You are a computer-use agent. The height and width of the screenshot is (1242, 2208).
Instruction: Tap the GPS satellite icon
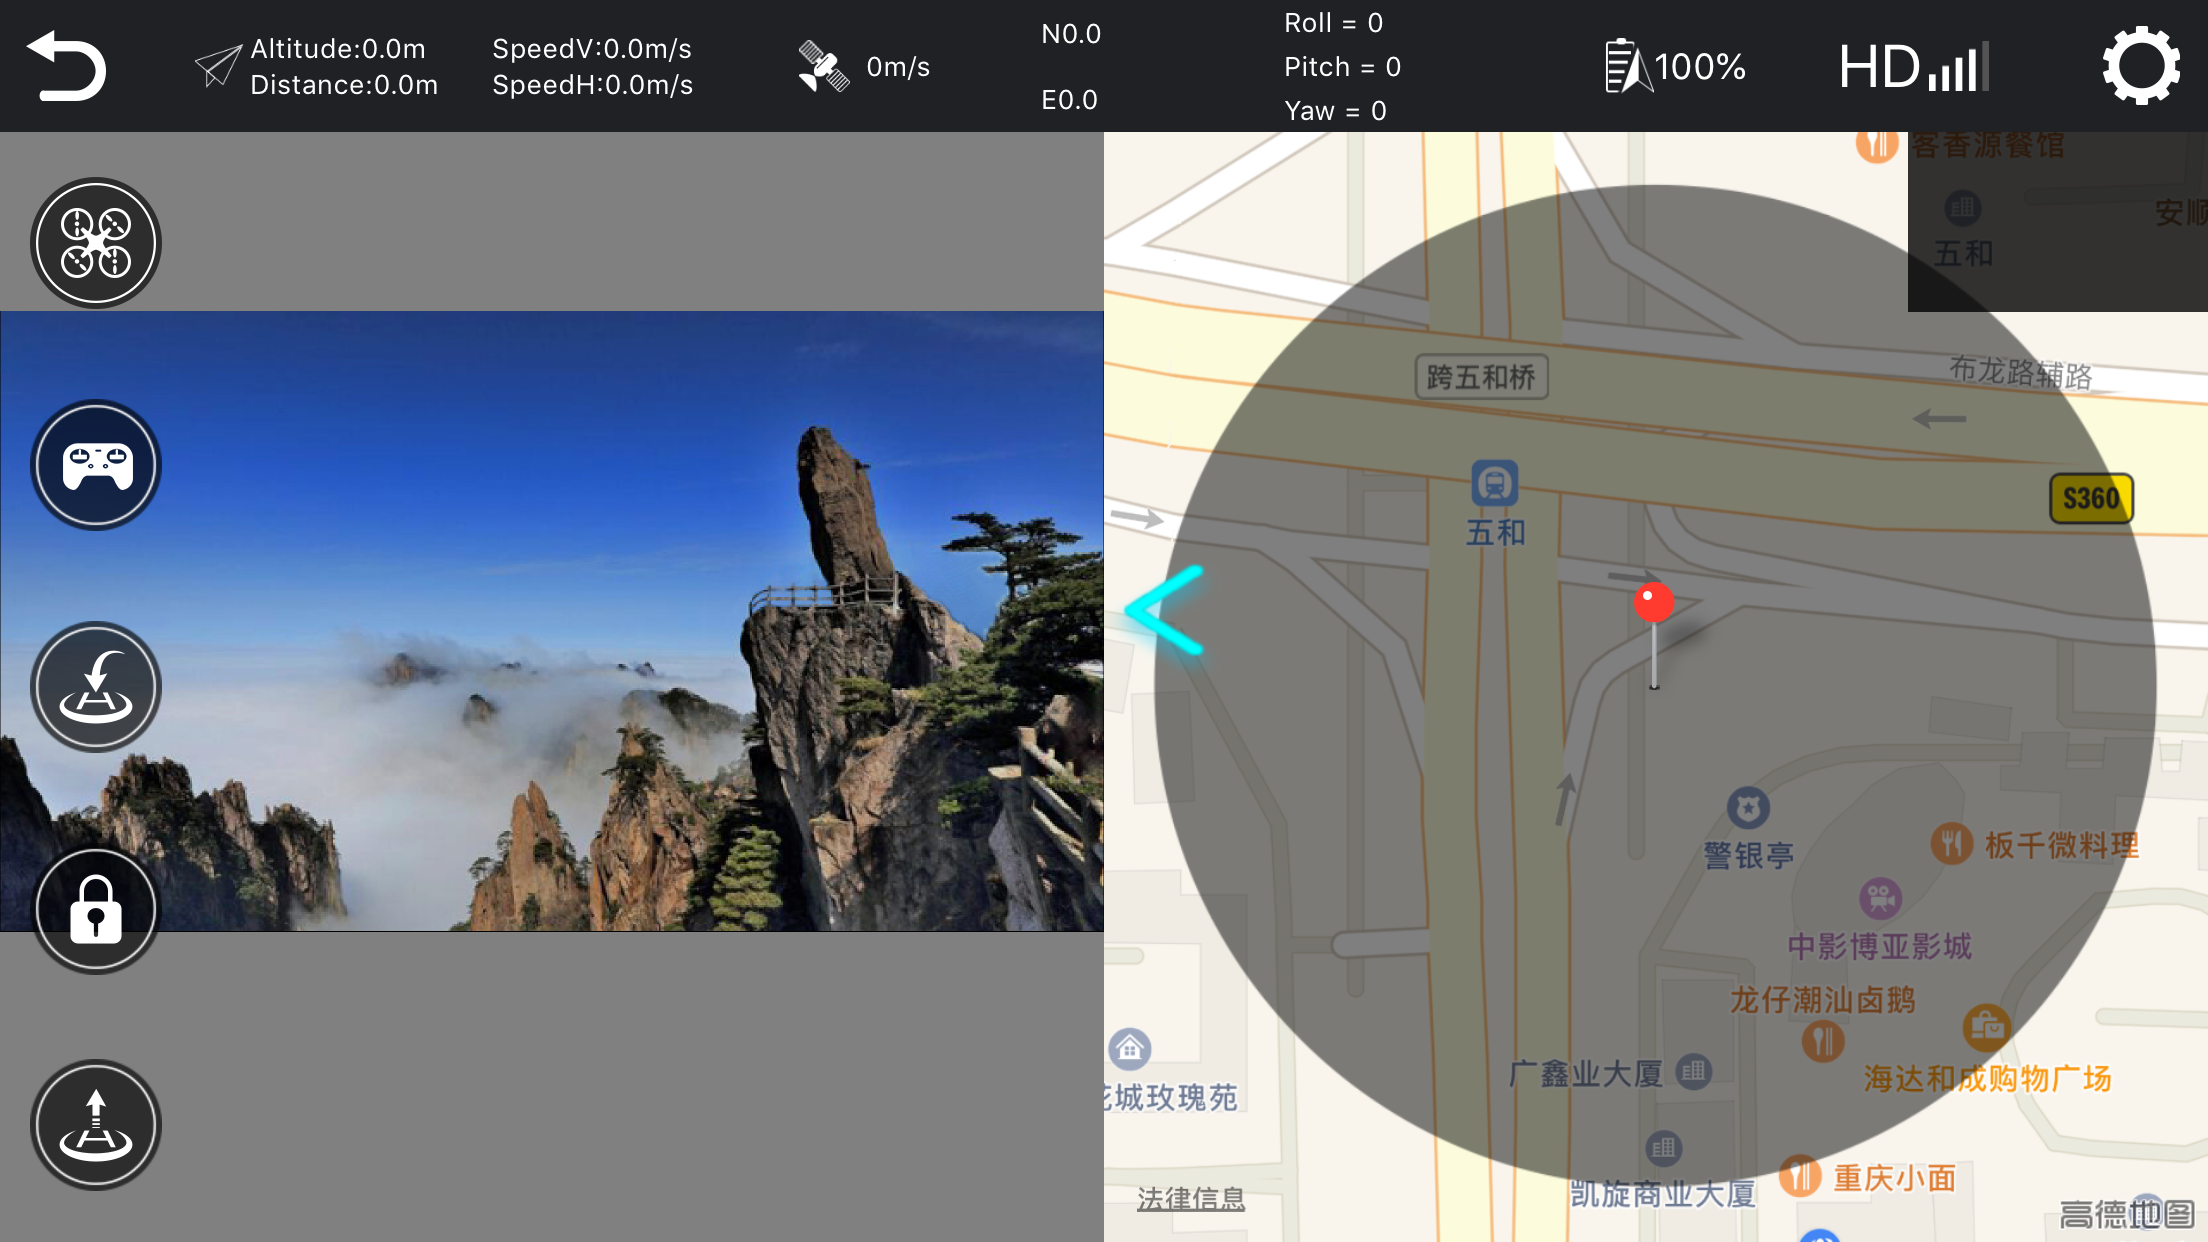click(823, 66)
